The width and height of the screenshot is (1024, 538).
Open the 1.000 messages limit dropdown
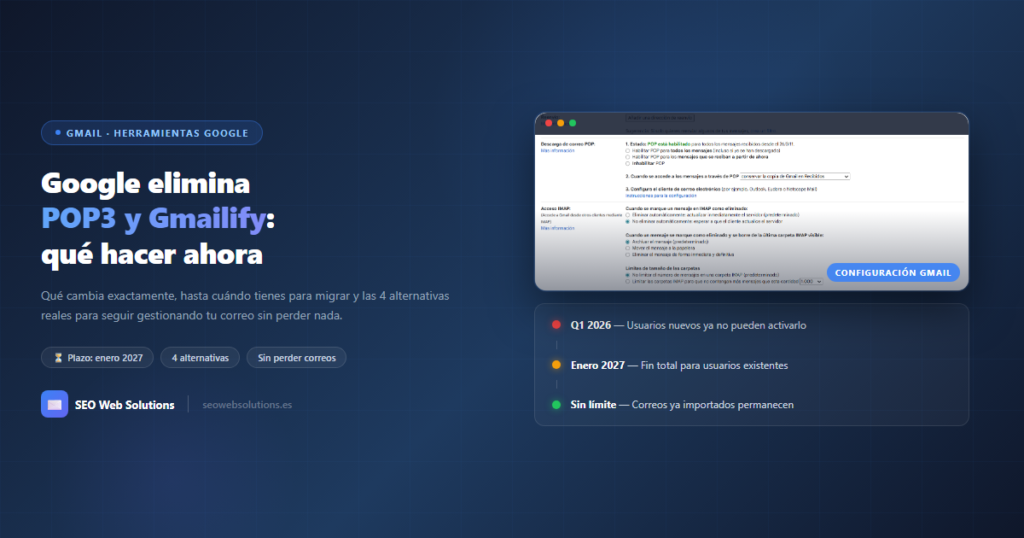point(811,281)
